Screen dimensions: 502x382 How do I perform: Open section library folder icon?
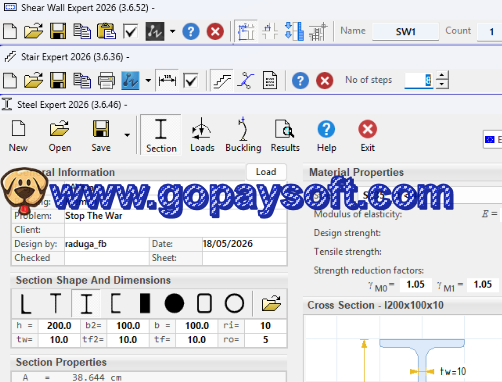271,303
